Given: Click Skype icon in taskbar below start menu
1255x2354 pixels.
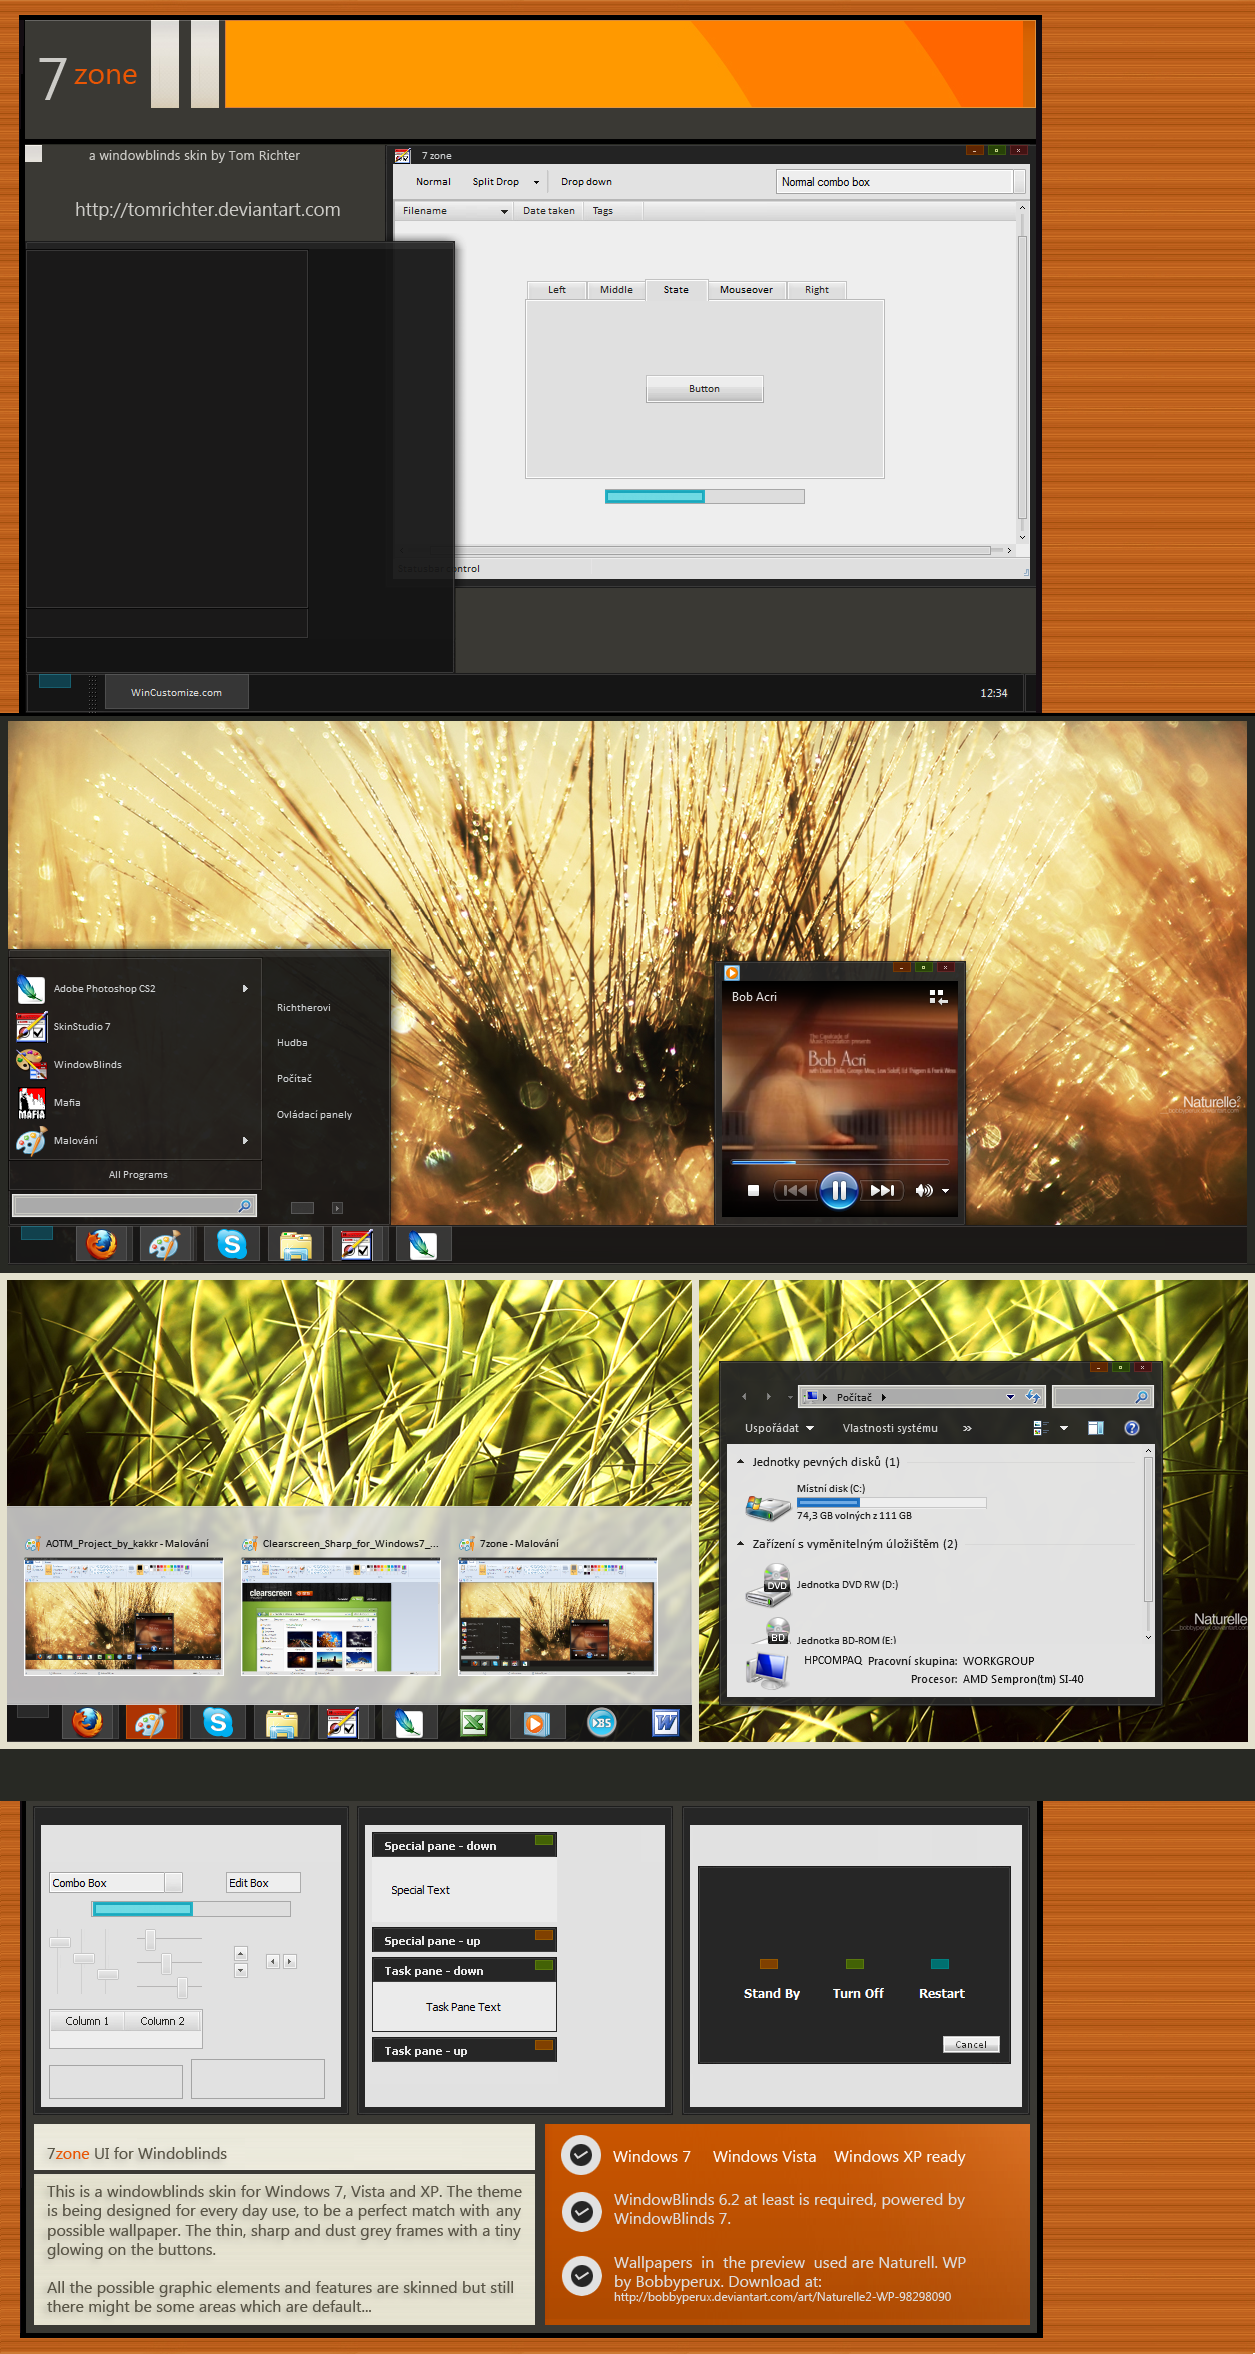Looking at the screenshot, I should 232,1244.
